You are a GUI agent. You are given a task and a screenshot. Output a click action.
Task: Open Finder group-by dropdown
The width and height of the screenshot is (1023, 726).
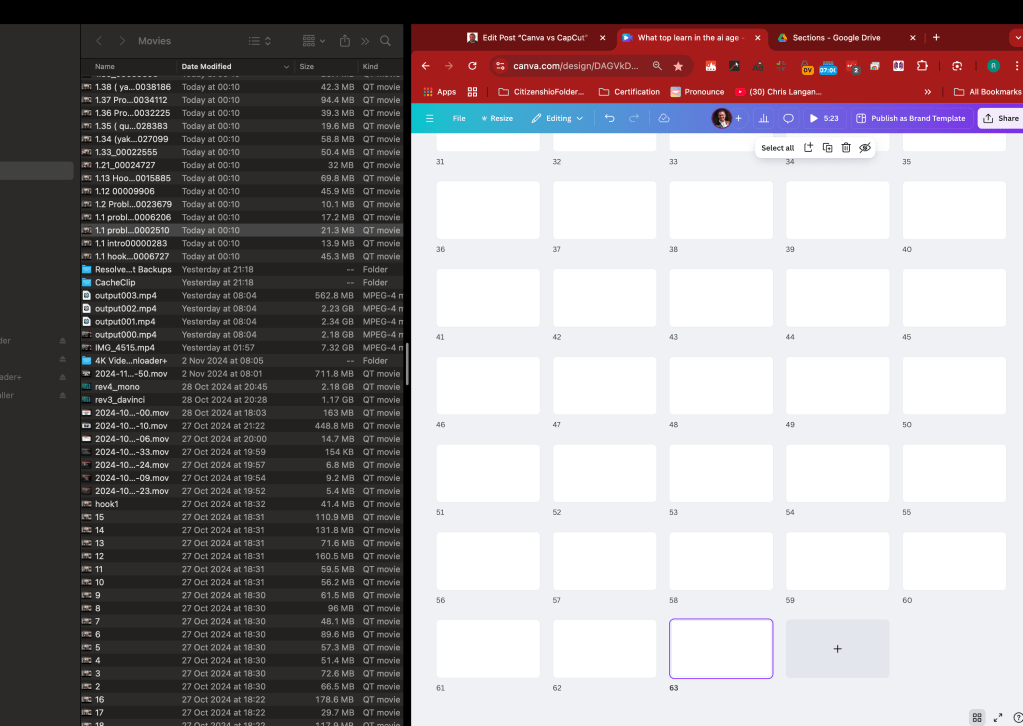pos(314,40)
